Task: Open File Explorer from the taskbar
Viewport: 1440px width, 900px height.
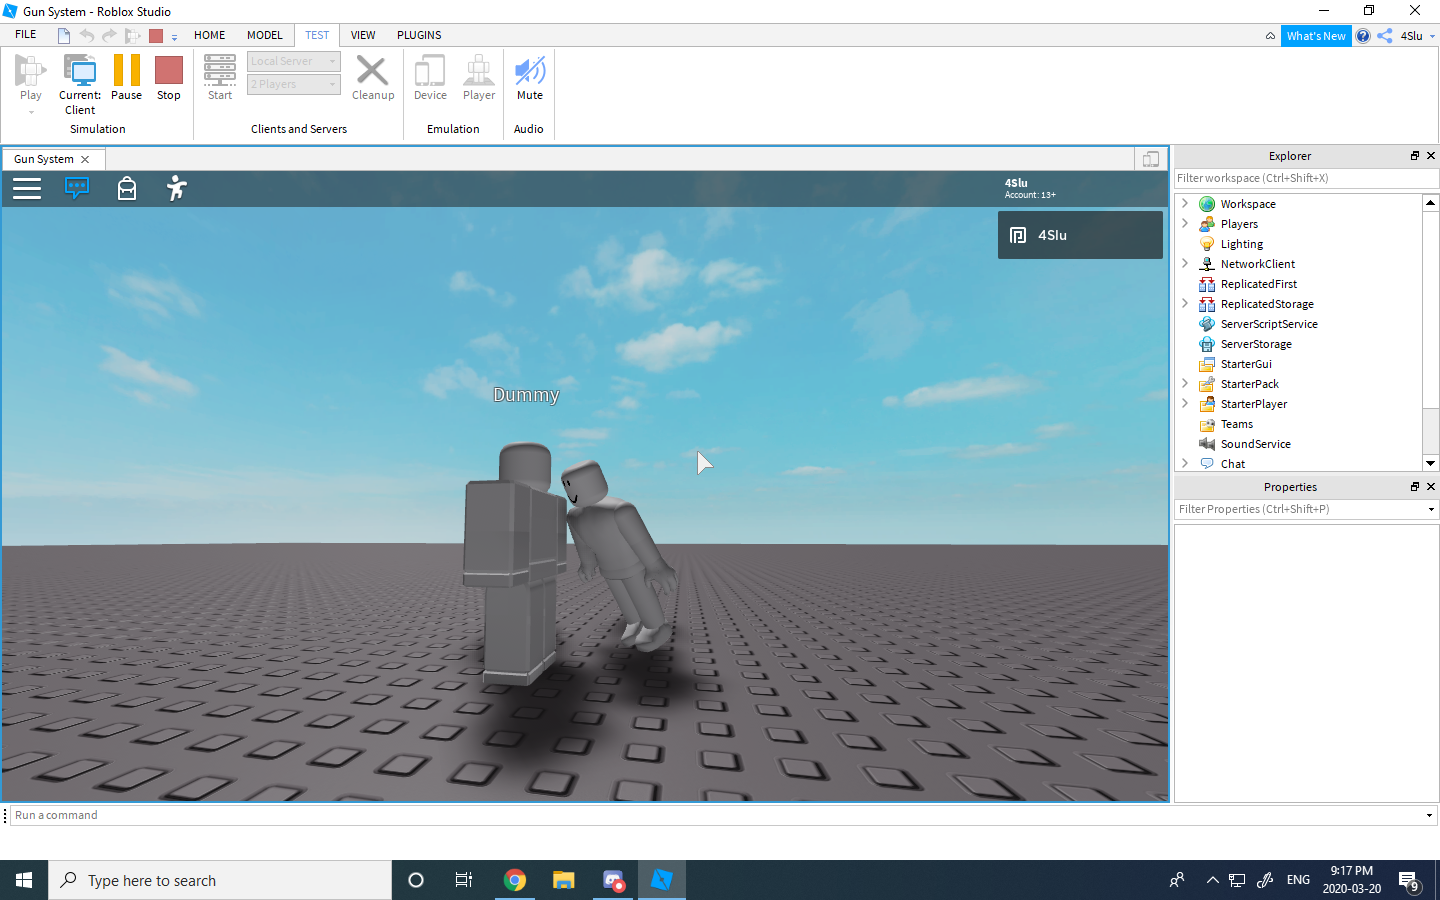Action: click(x=564, y=880)
